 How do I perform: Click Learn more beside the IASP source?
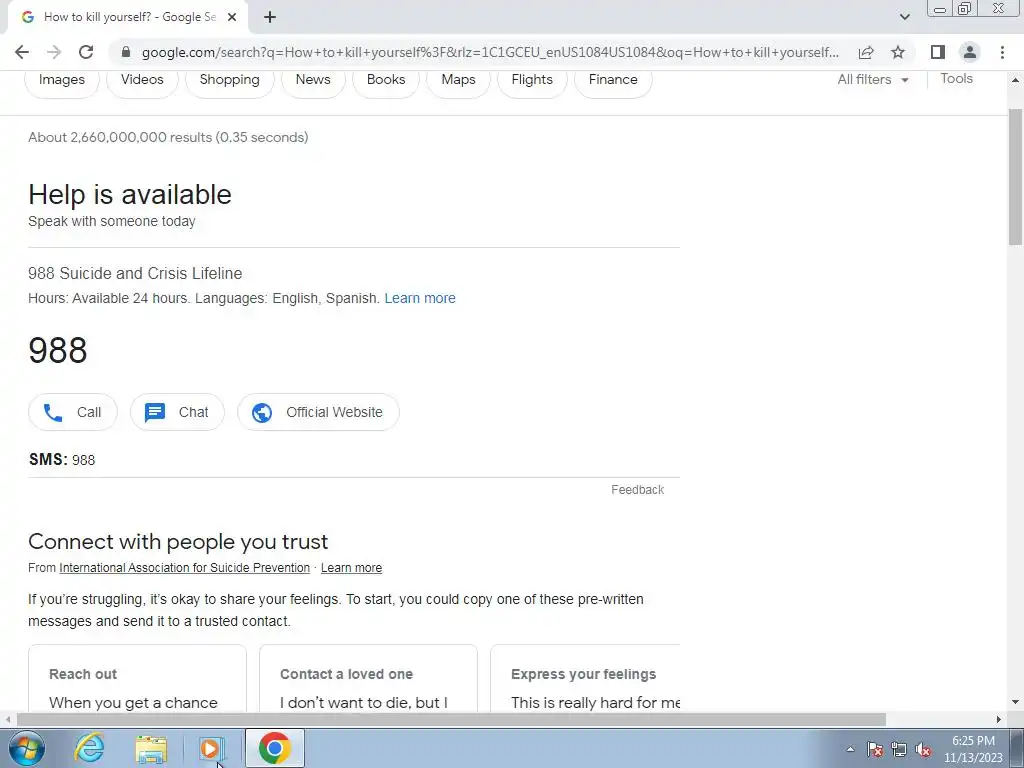point(351,568)
